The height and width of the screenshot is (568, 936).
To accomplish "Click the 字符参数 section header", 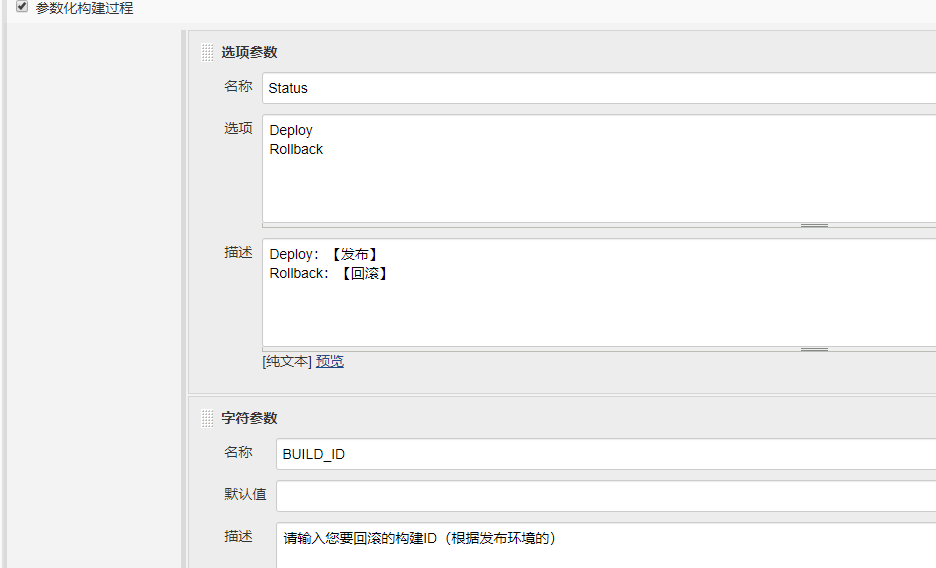I will tap(249, 419).
